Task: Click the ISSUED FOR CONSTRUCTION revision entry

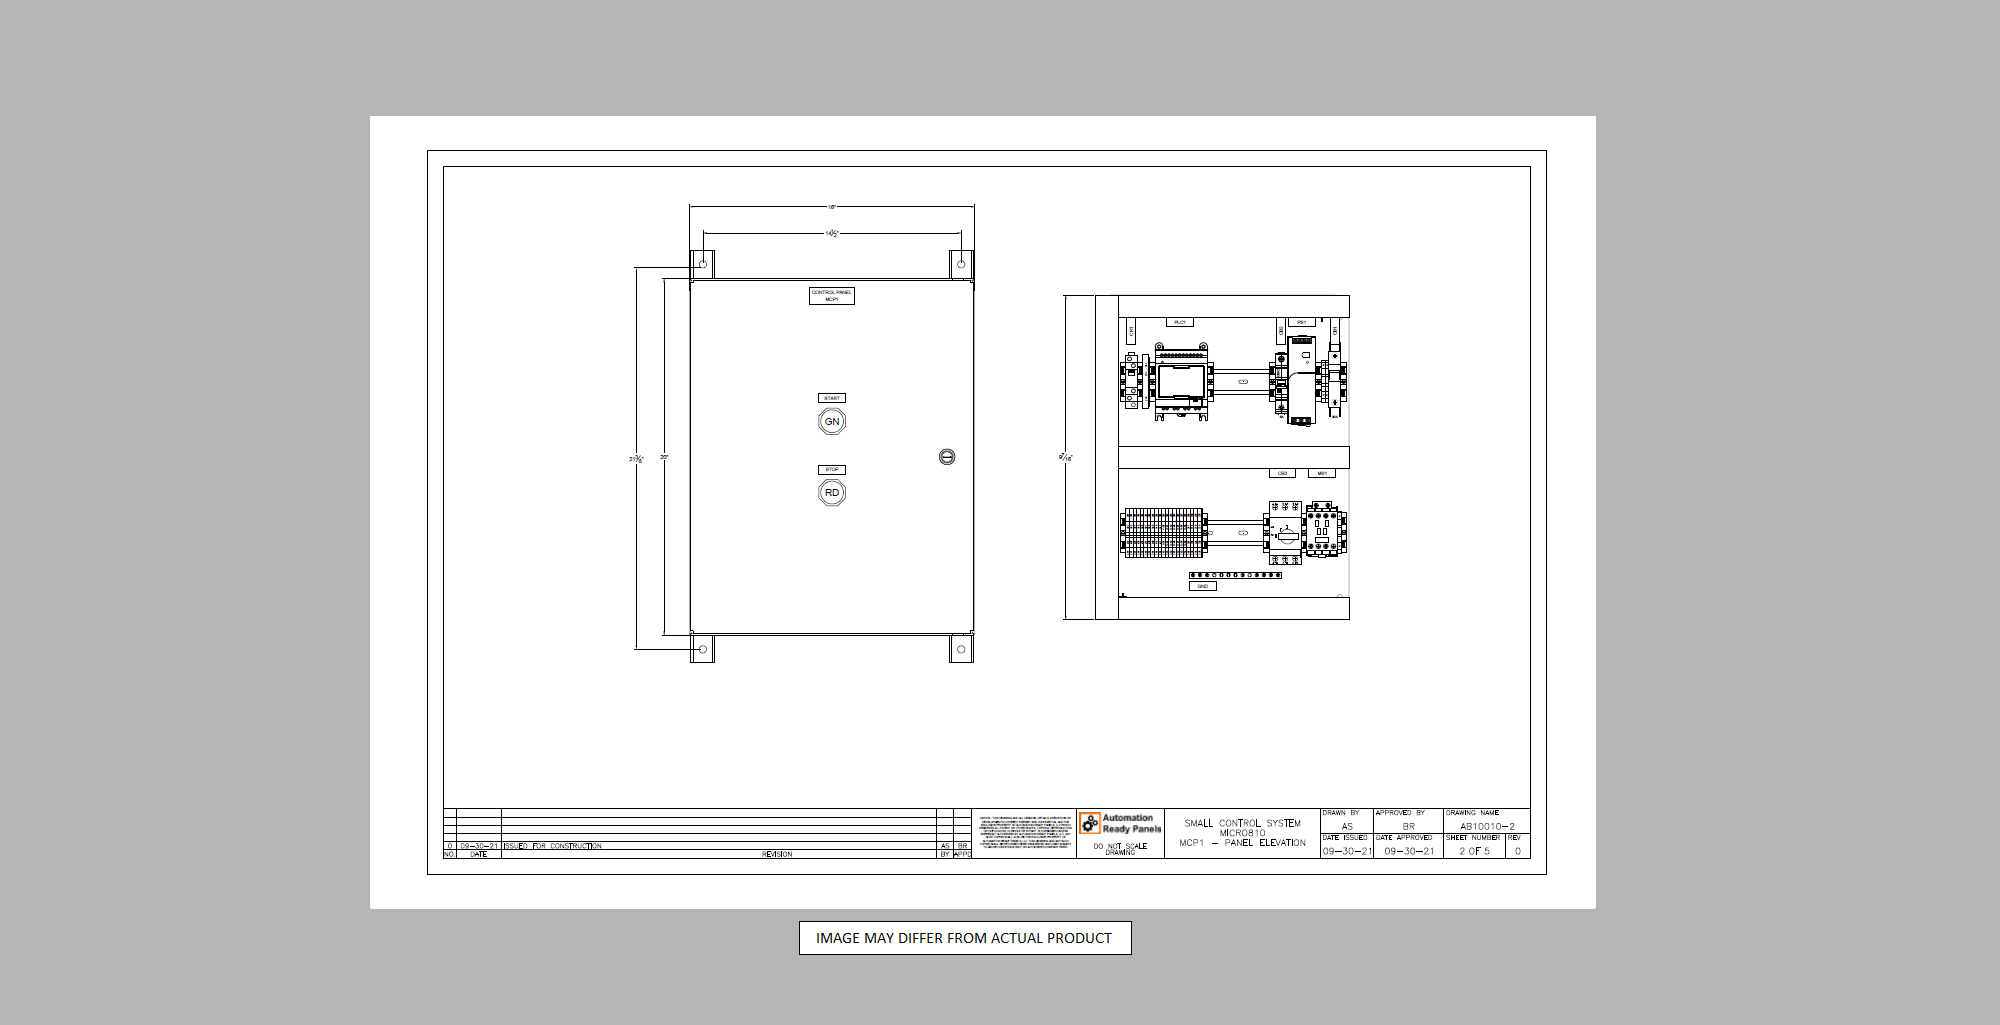Action: 553,846
